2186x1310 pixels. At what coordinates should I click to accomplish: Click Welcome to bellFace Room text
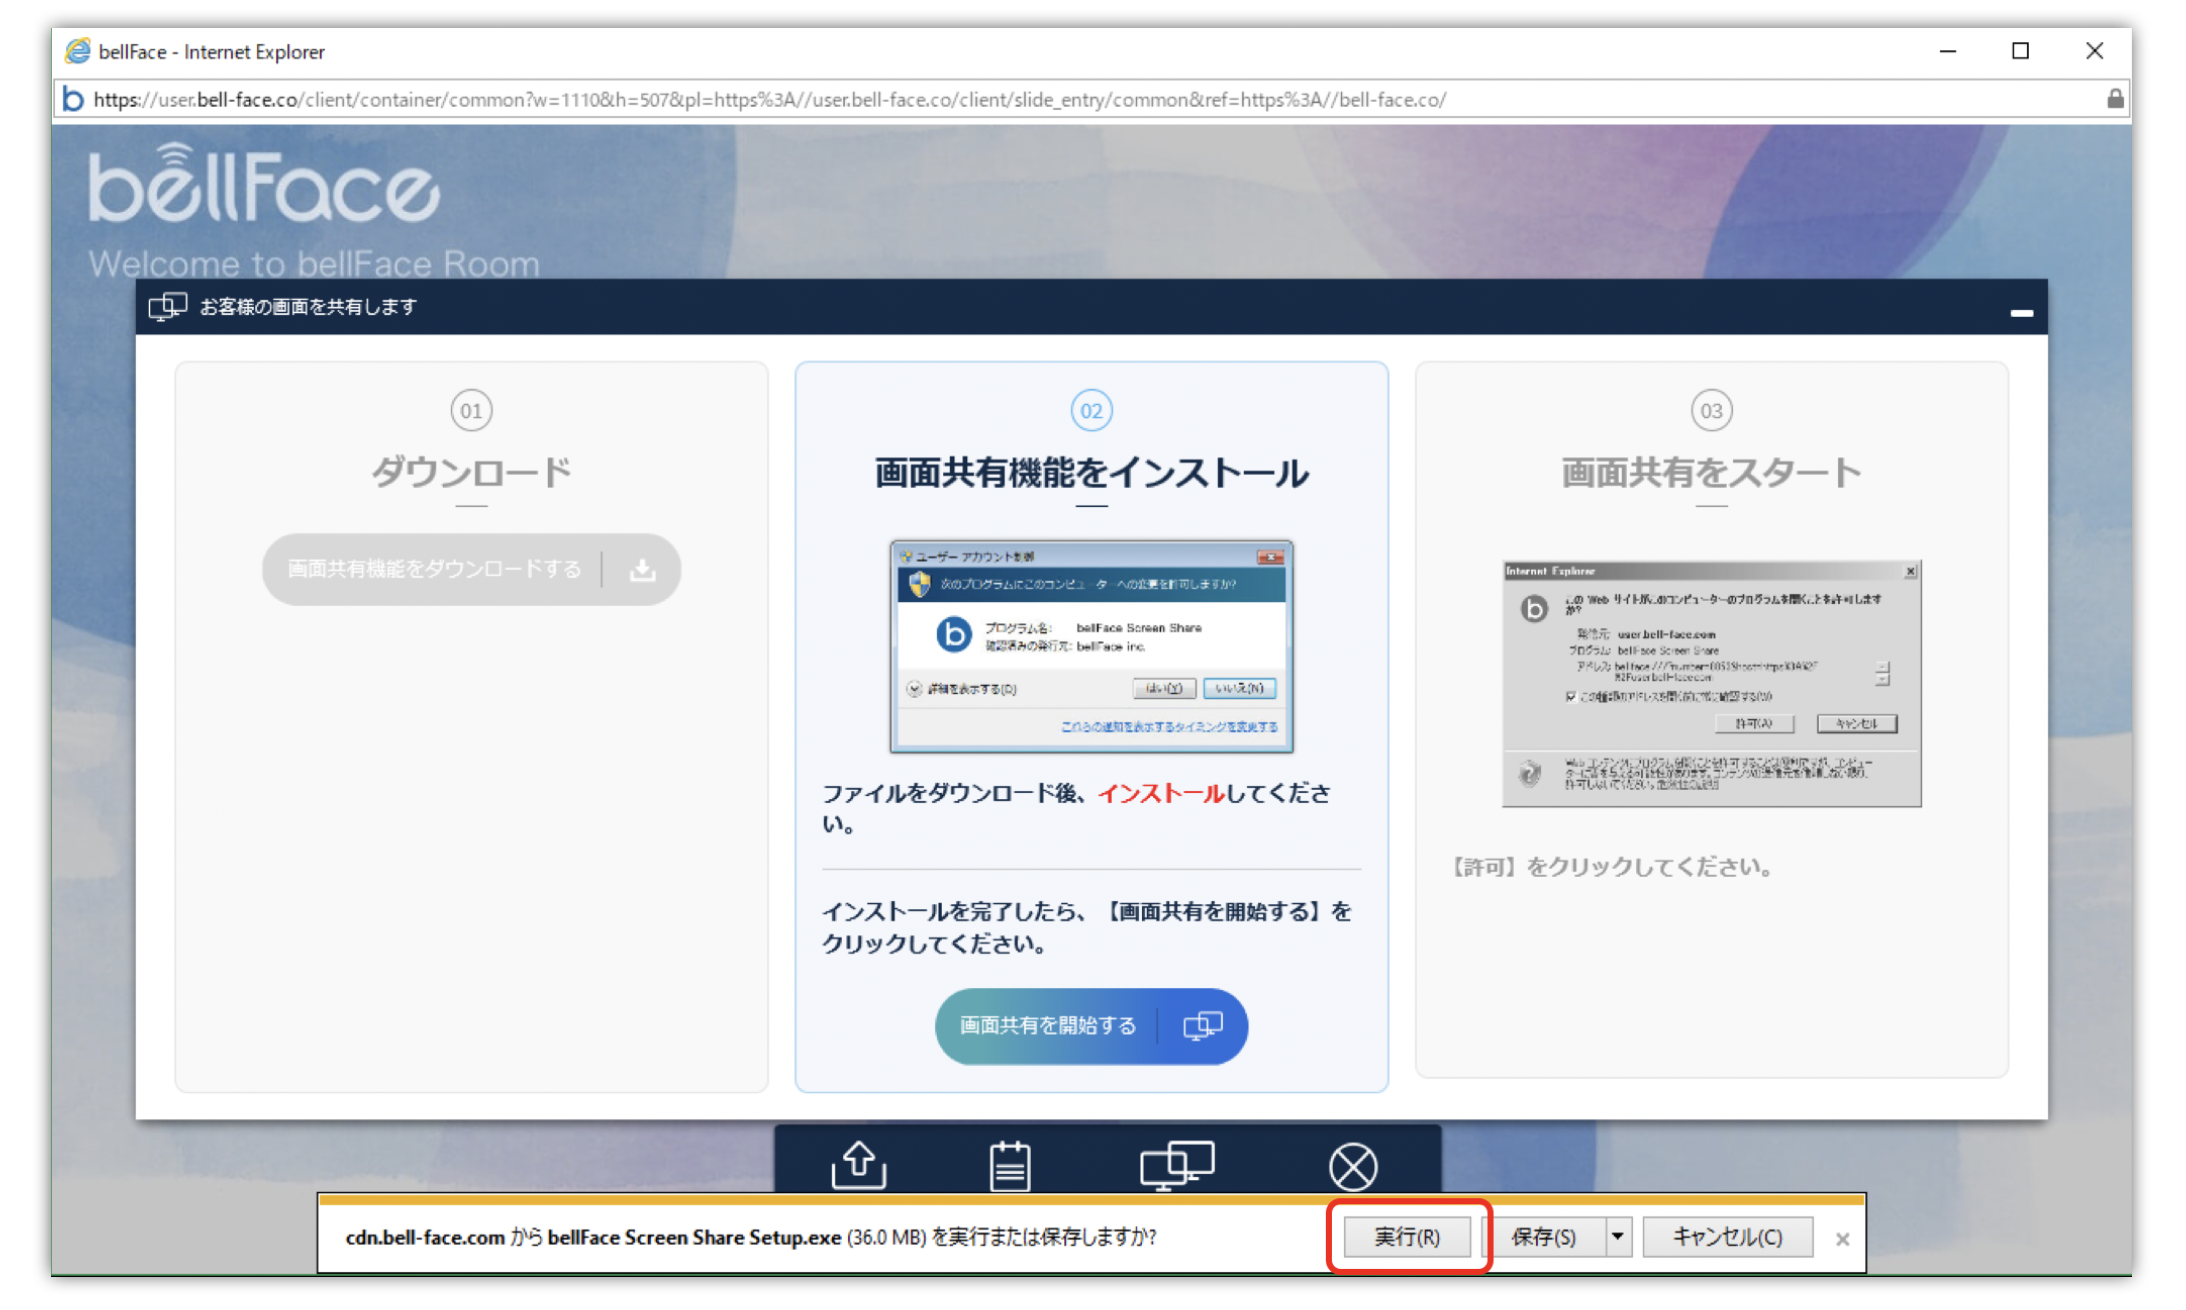click(x=314, y=263)
